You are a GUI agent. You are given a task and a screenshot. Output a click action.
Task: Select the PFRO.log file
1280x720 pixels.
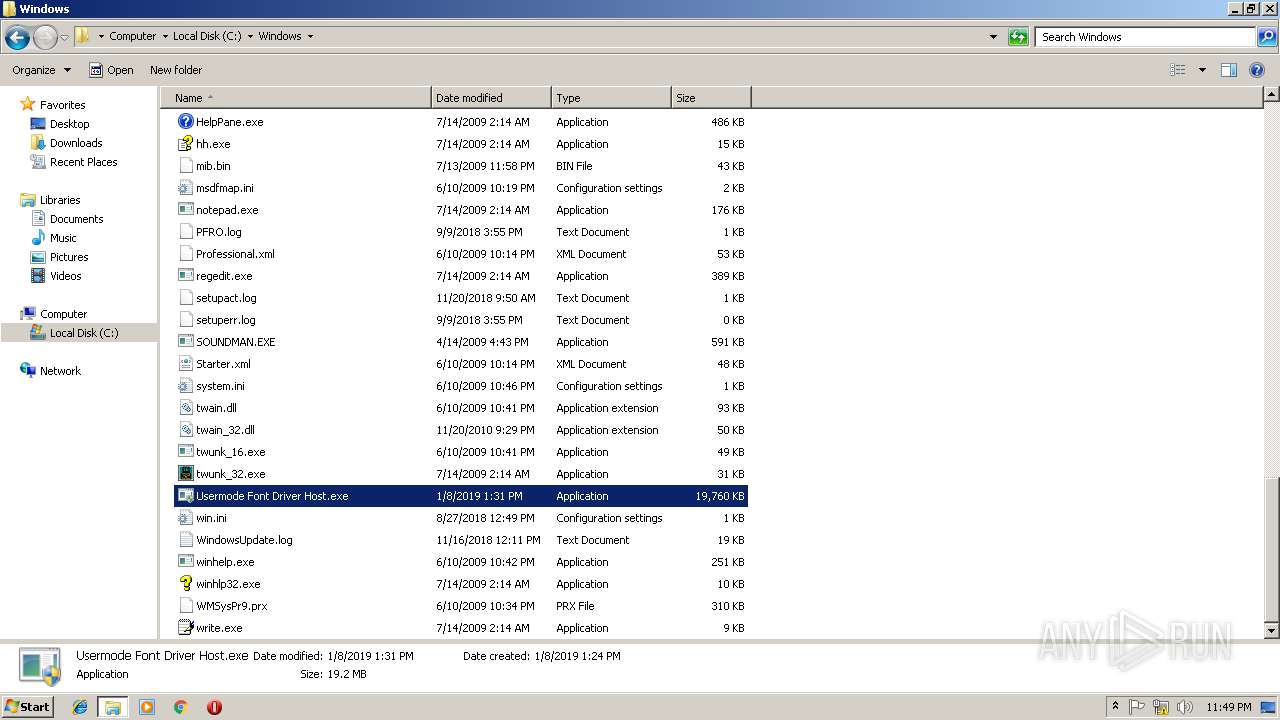click(218, 232)
